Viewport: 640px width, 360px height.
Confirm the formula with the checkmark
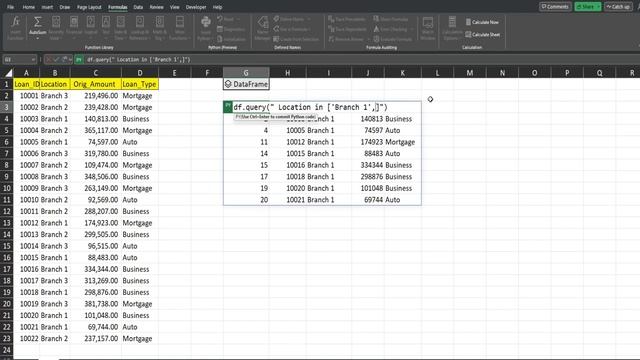click(56, 60)
